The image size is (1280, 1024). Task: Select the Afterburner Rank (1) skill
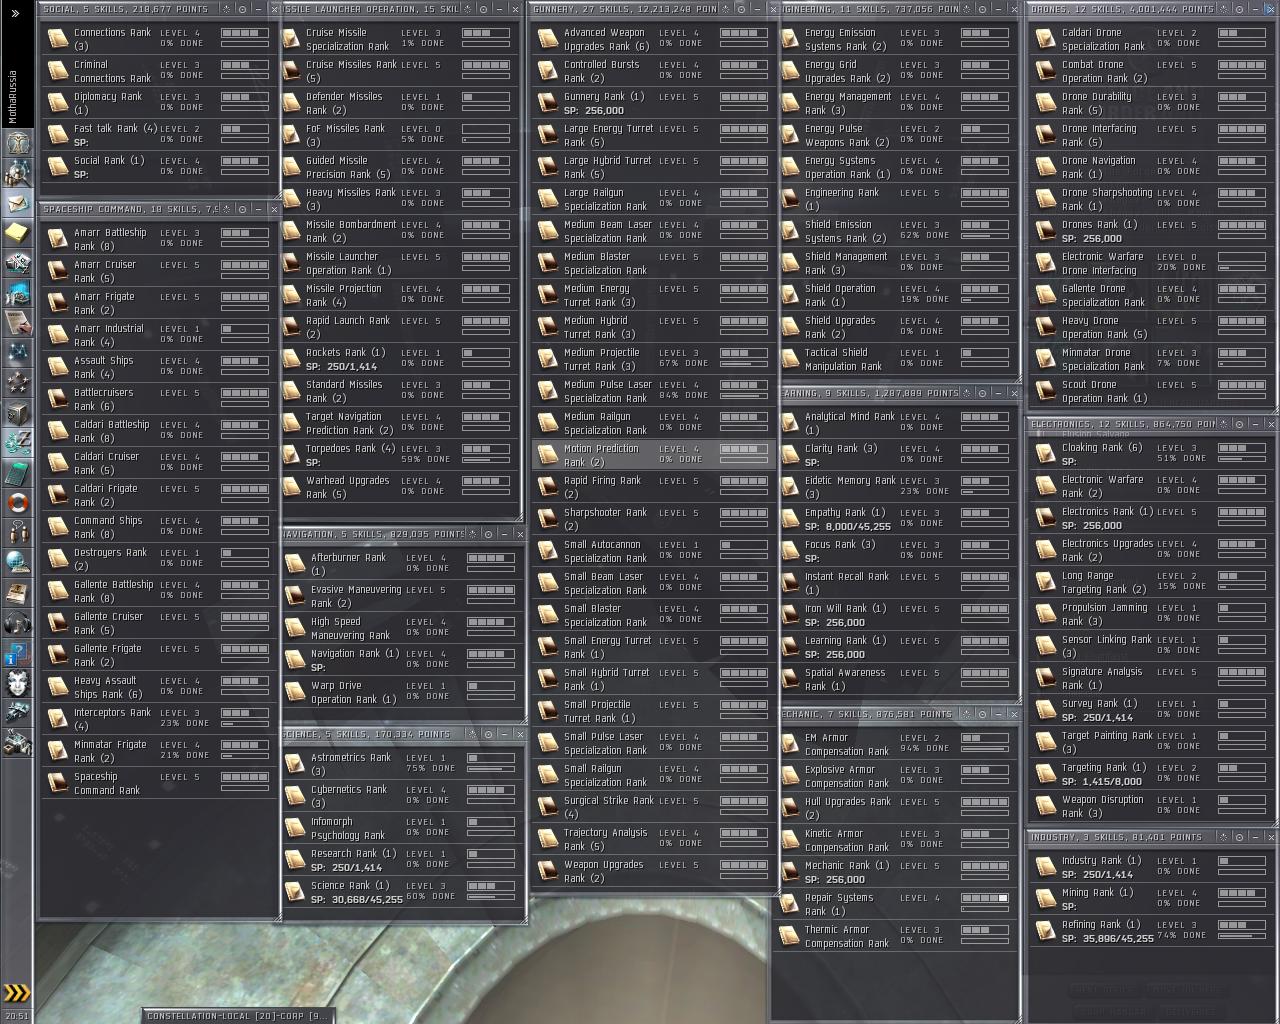402,564
